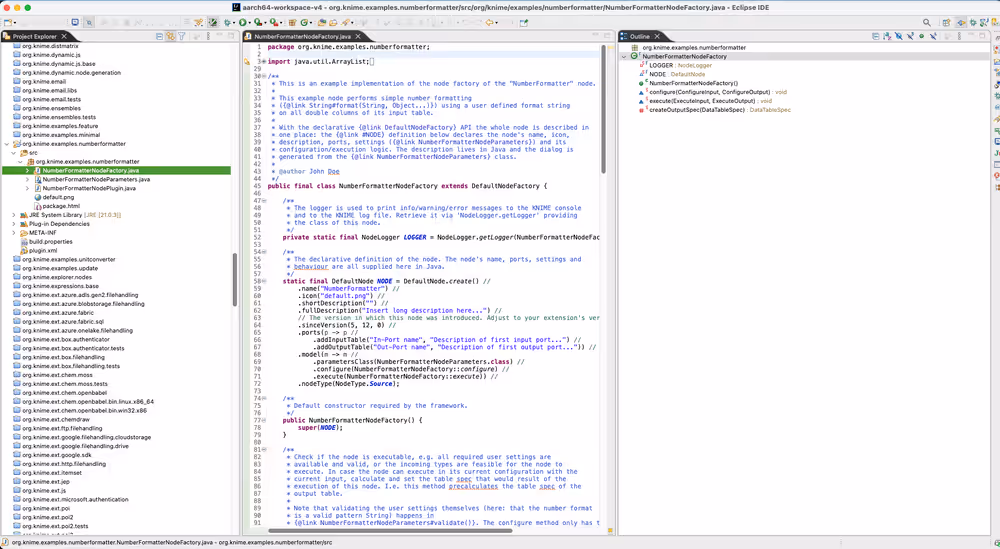Open Outline view menu dots
The width and height of the screenshot is (1000, 549).
[x=959, y=36]
